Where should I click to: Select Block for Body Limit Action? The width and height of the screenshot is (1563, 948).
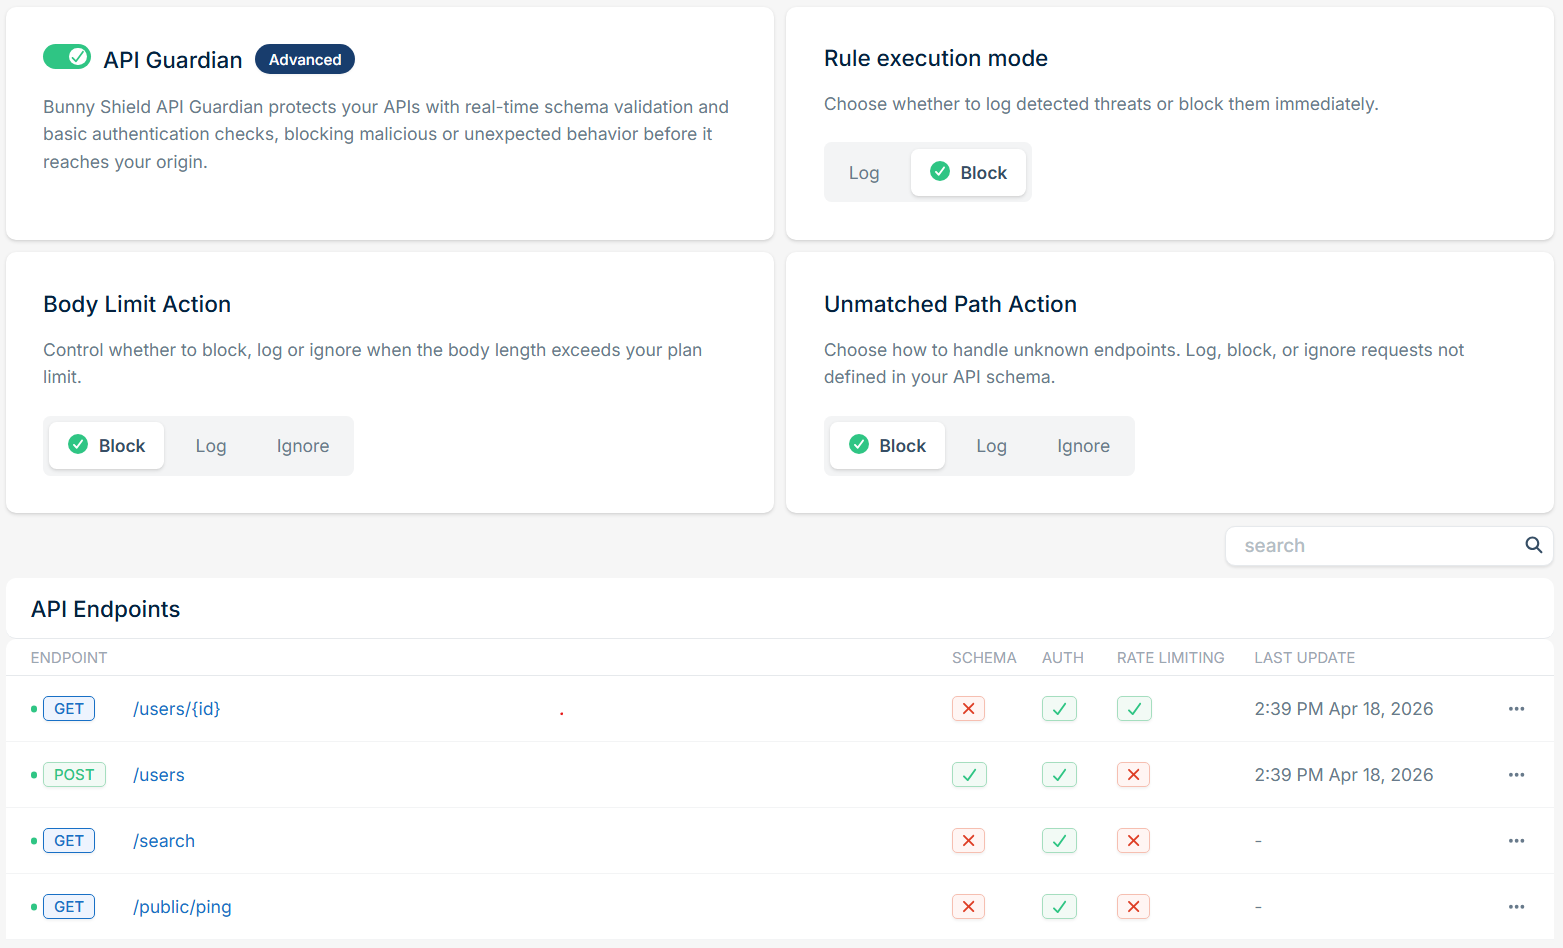(x=106, y=446)
